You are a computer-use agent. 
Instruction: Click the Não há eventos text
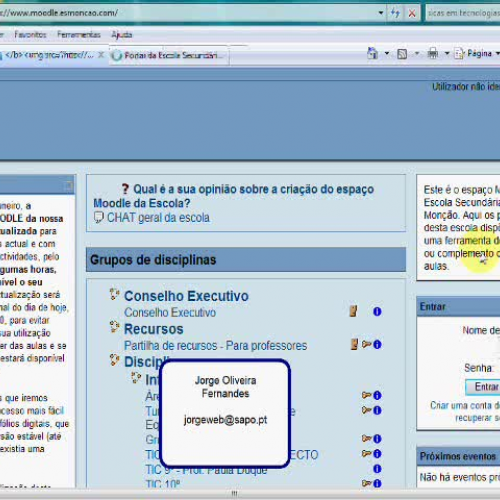click(460, 477)
